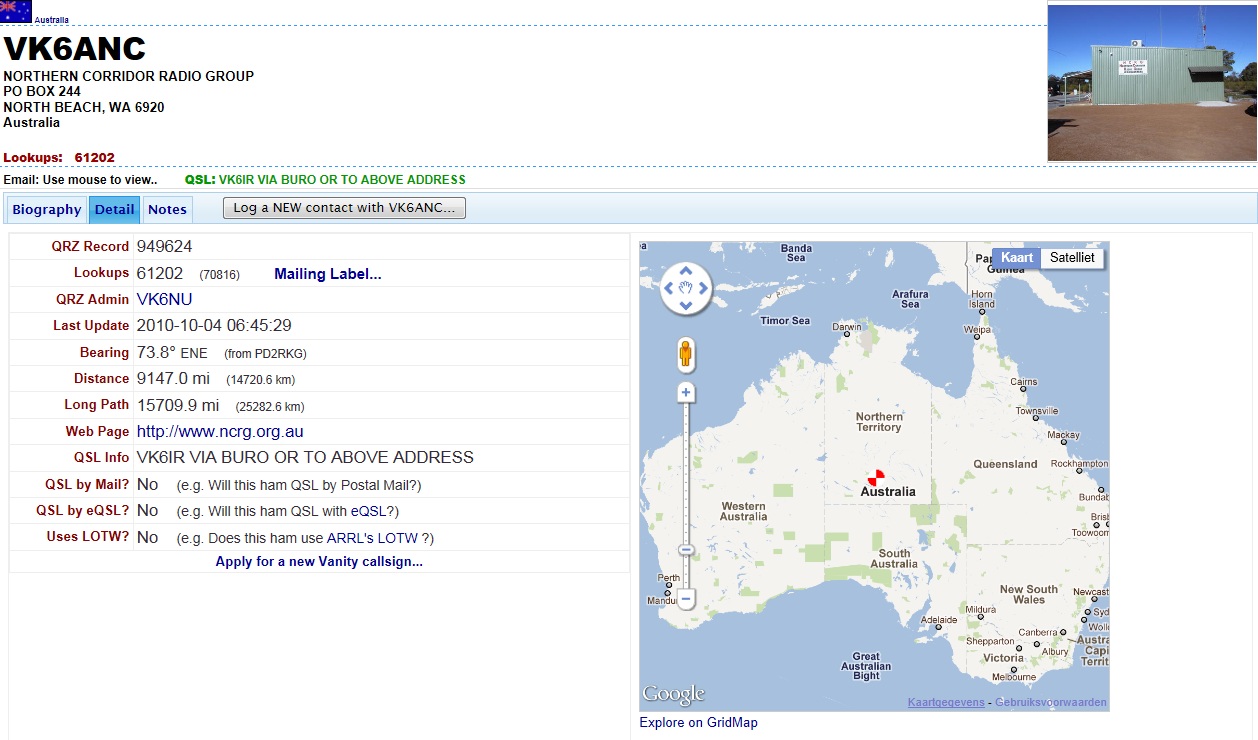Pan the map up with arrow
1258x740 pixels.
tap(686, 272)
